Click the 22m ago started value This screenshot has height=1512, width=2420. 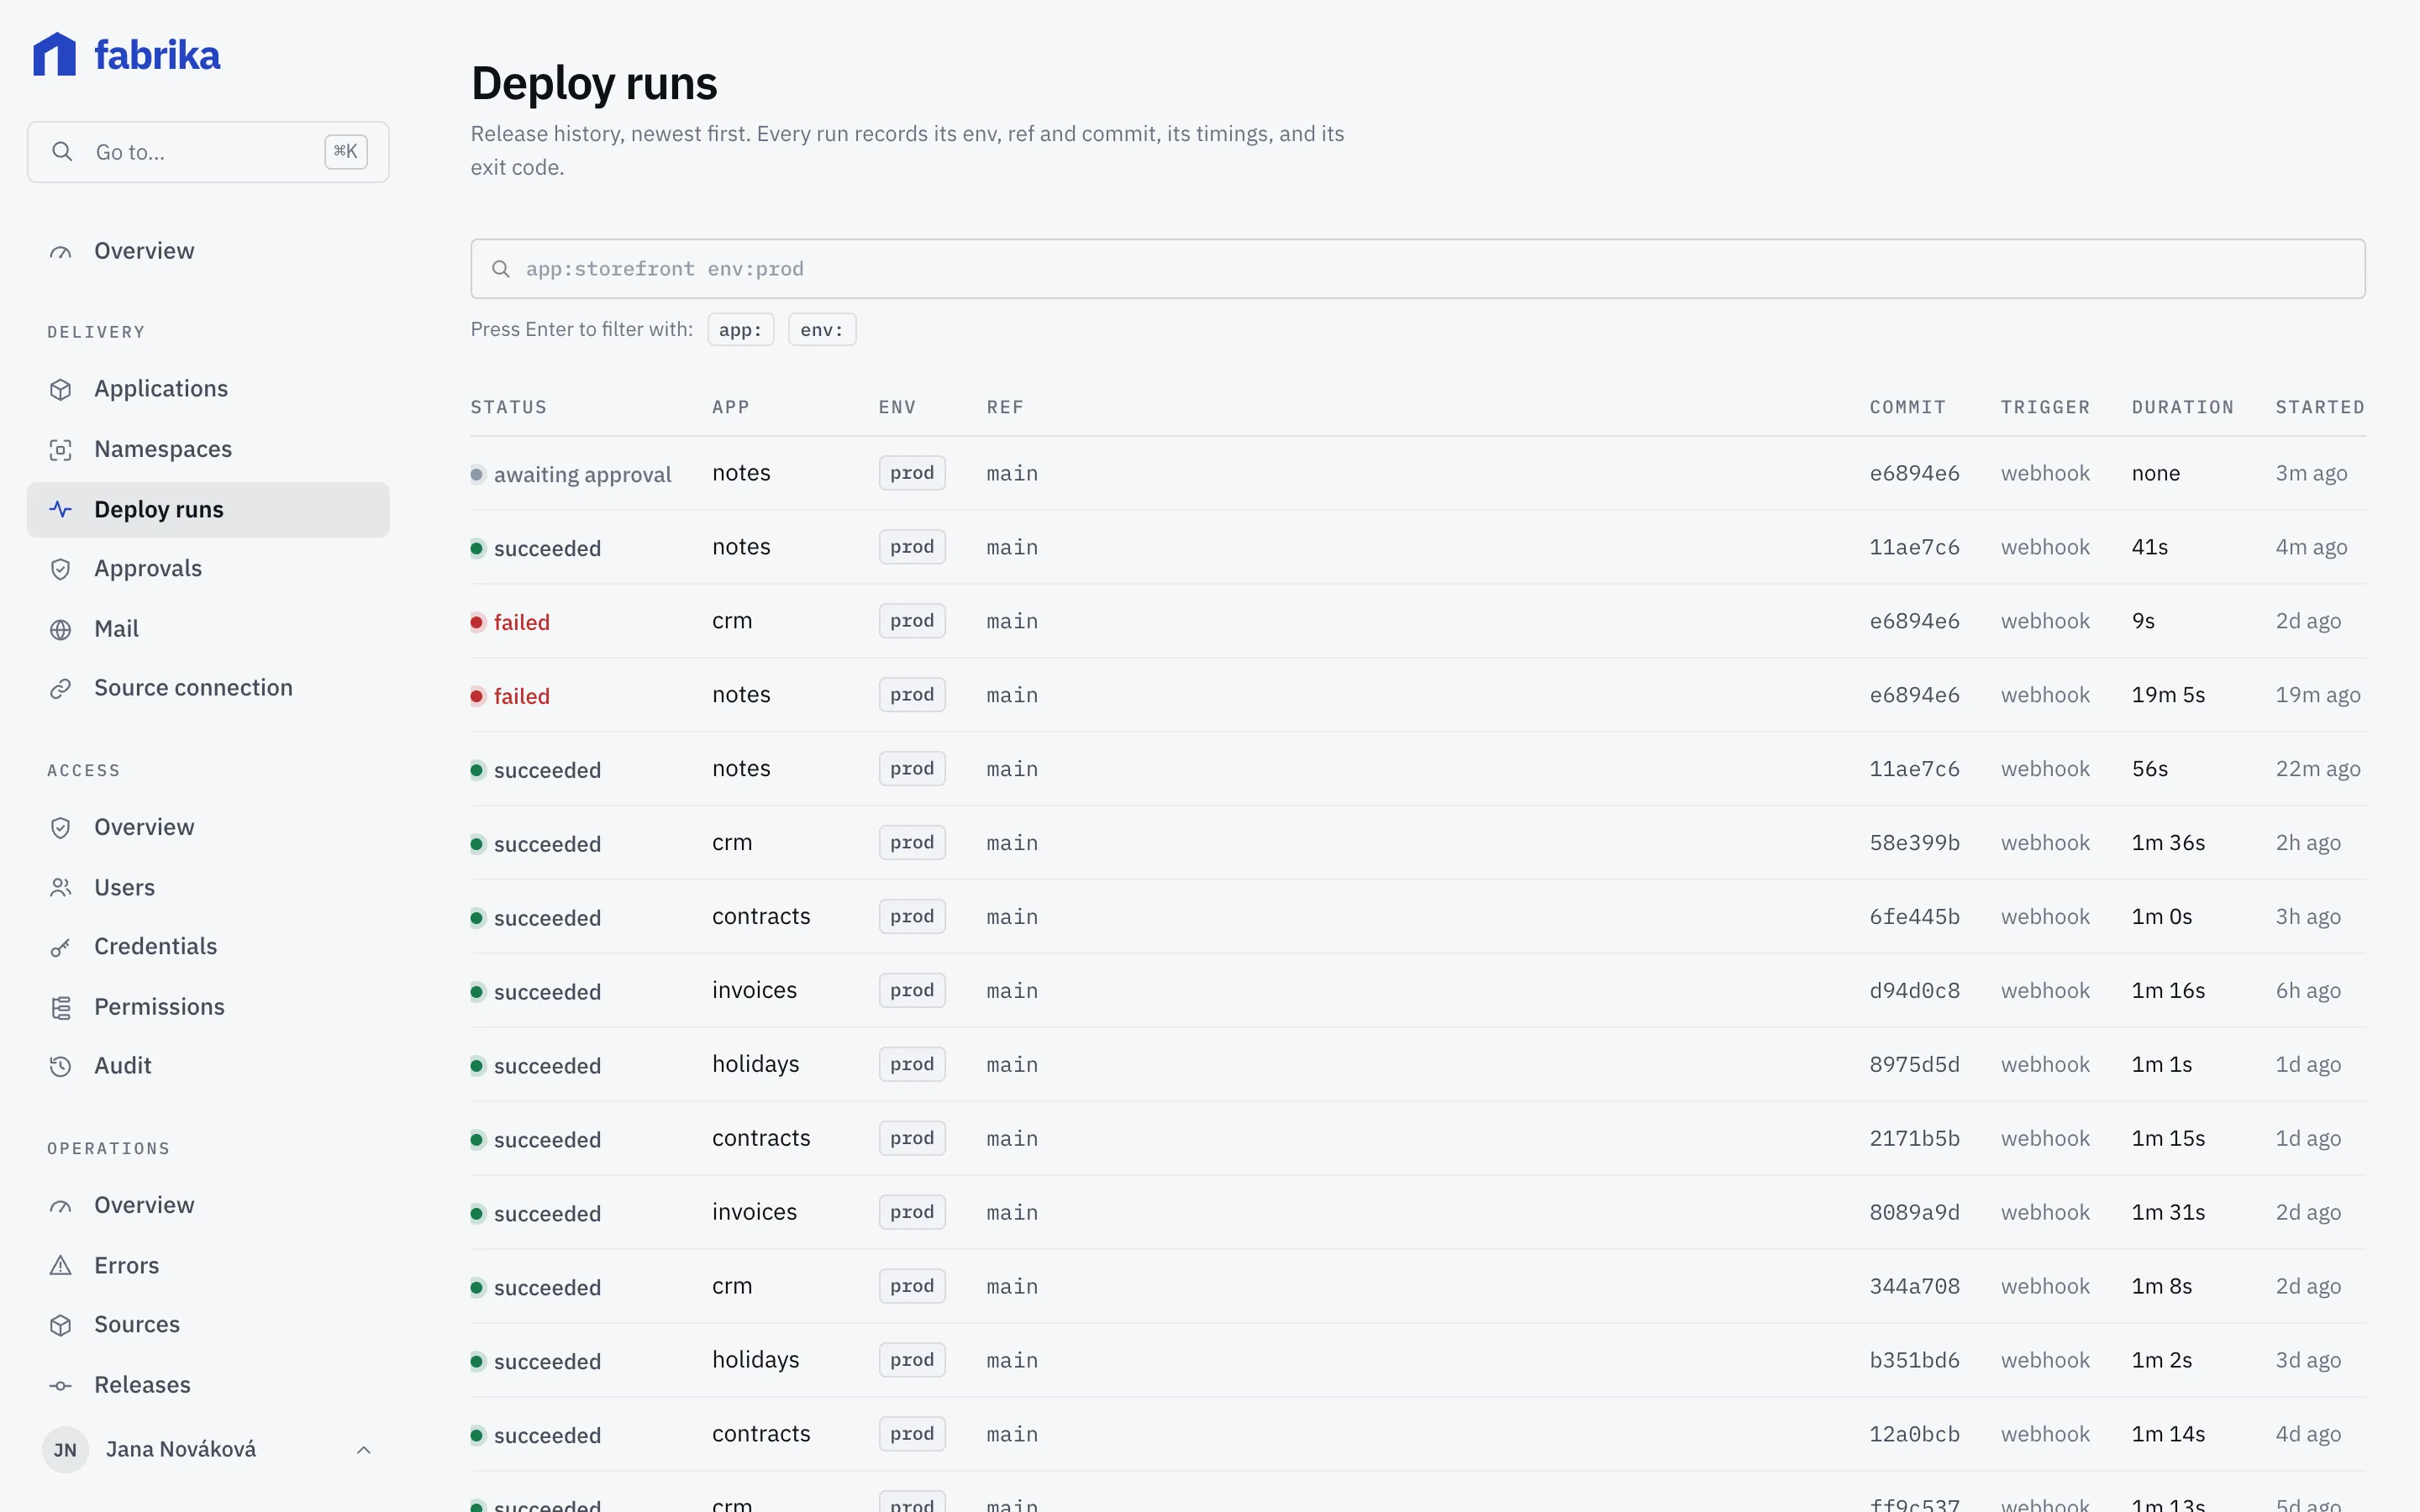click(2318, 769)
